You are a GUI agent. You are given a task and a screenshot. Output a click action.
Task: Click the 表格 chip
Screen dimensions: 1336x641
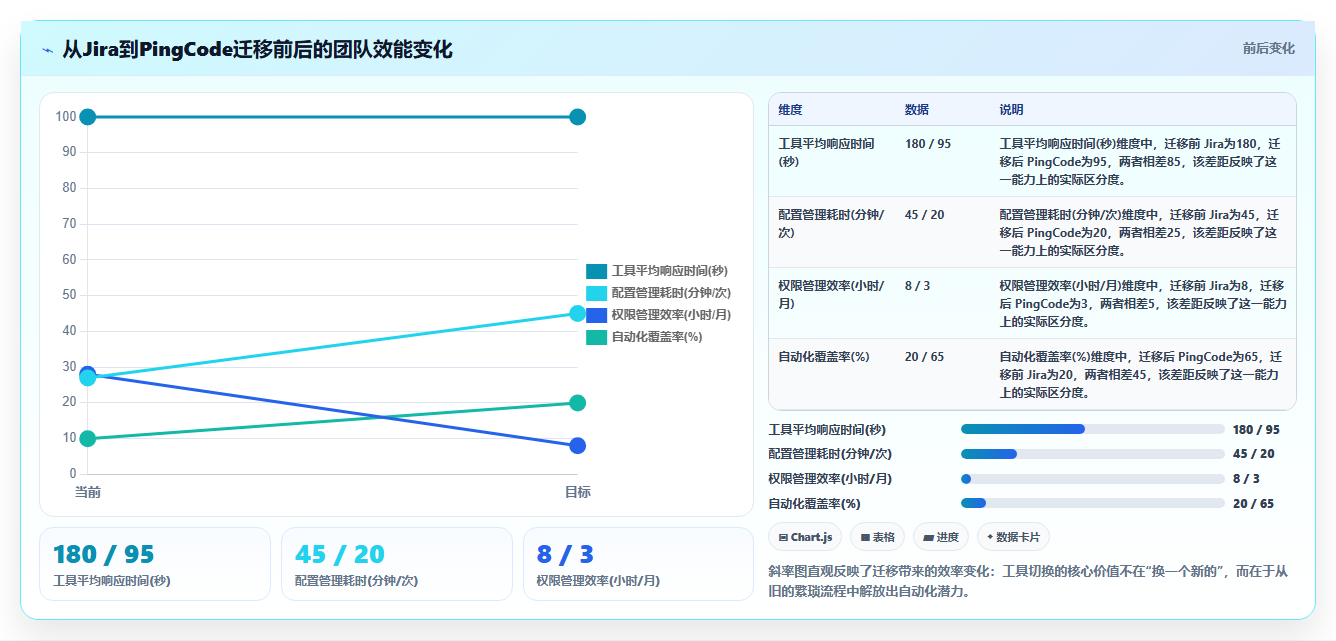click(878, 537)
